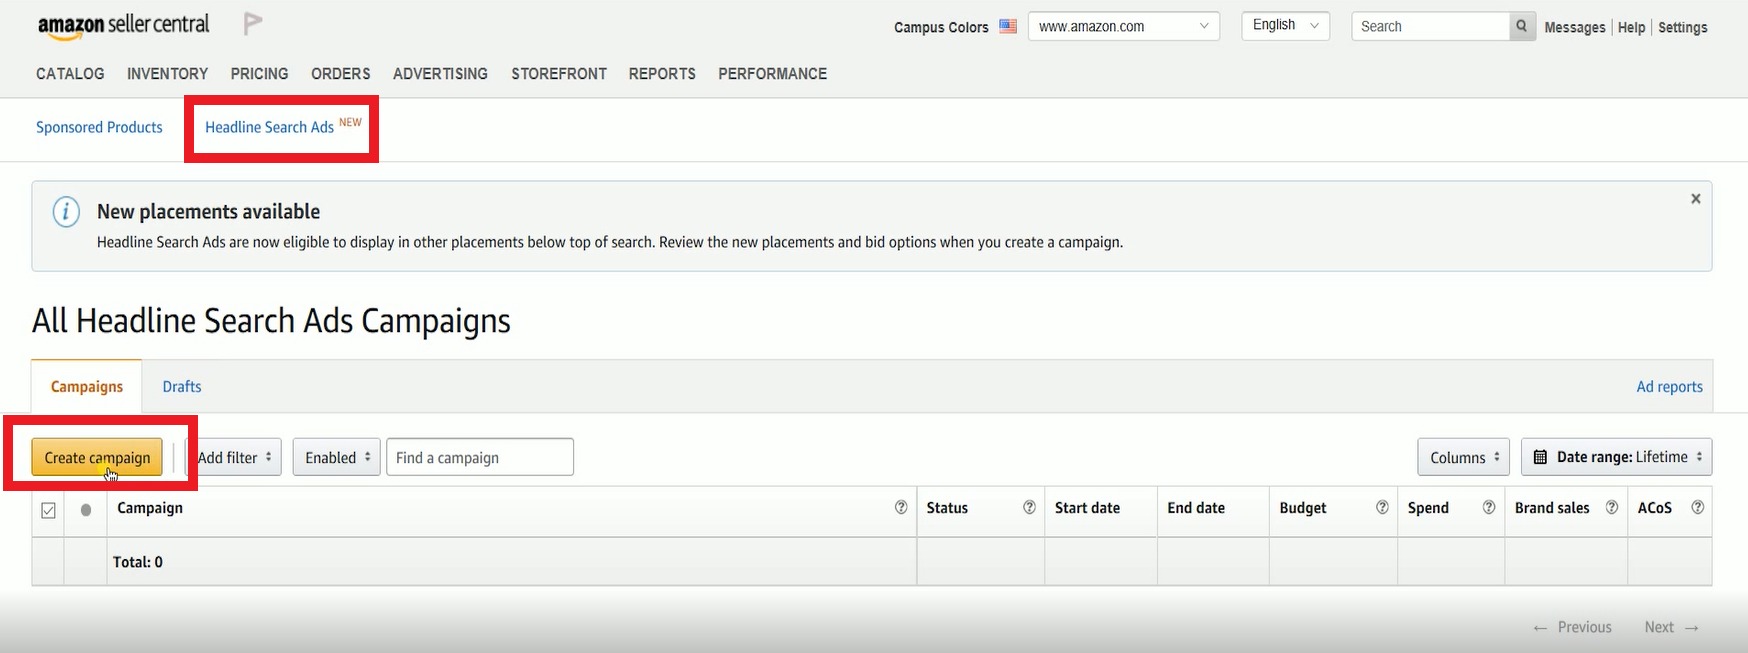
Task: Select the Campaigns tab
Action: click(87, 387)
